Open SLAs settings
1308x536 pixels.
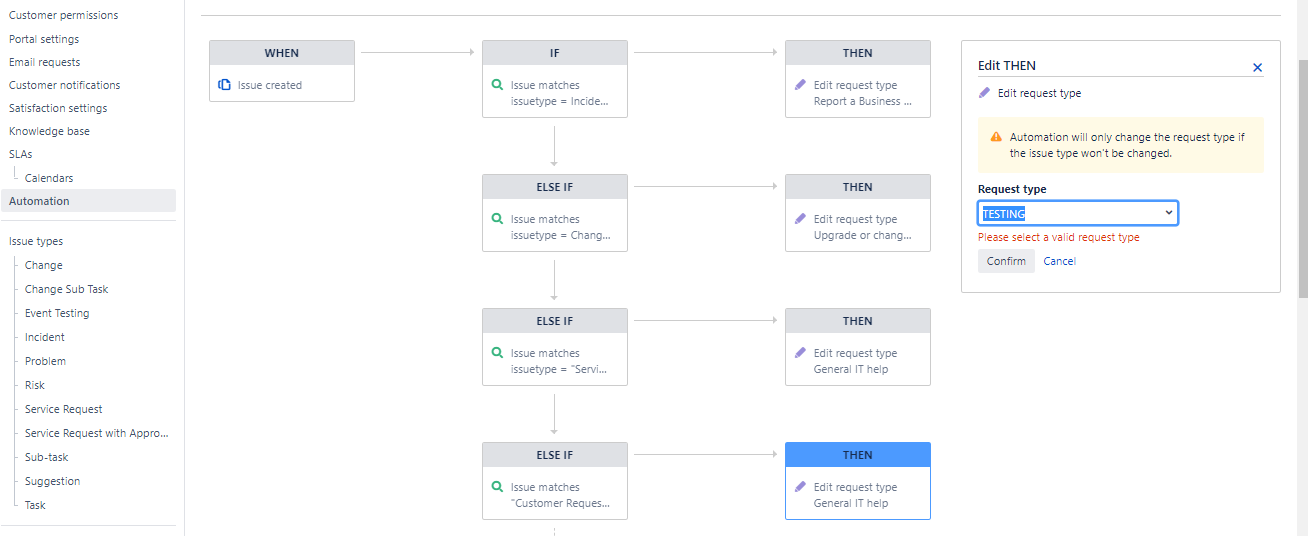pos(21,154)
